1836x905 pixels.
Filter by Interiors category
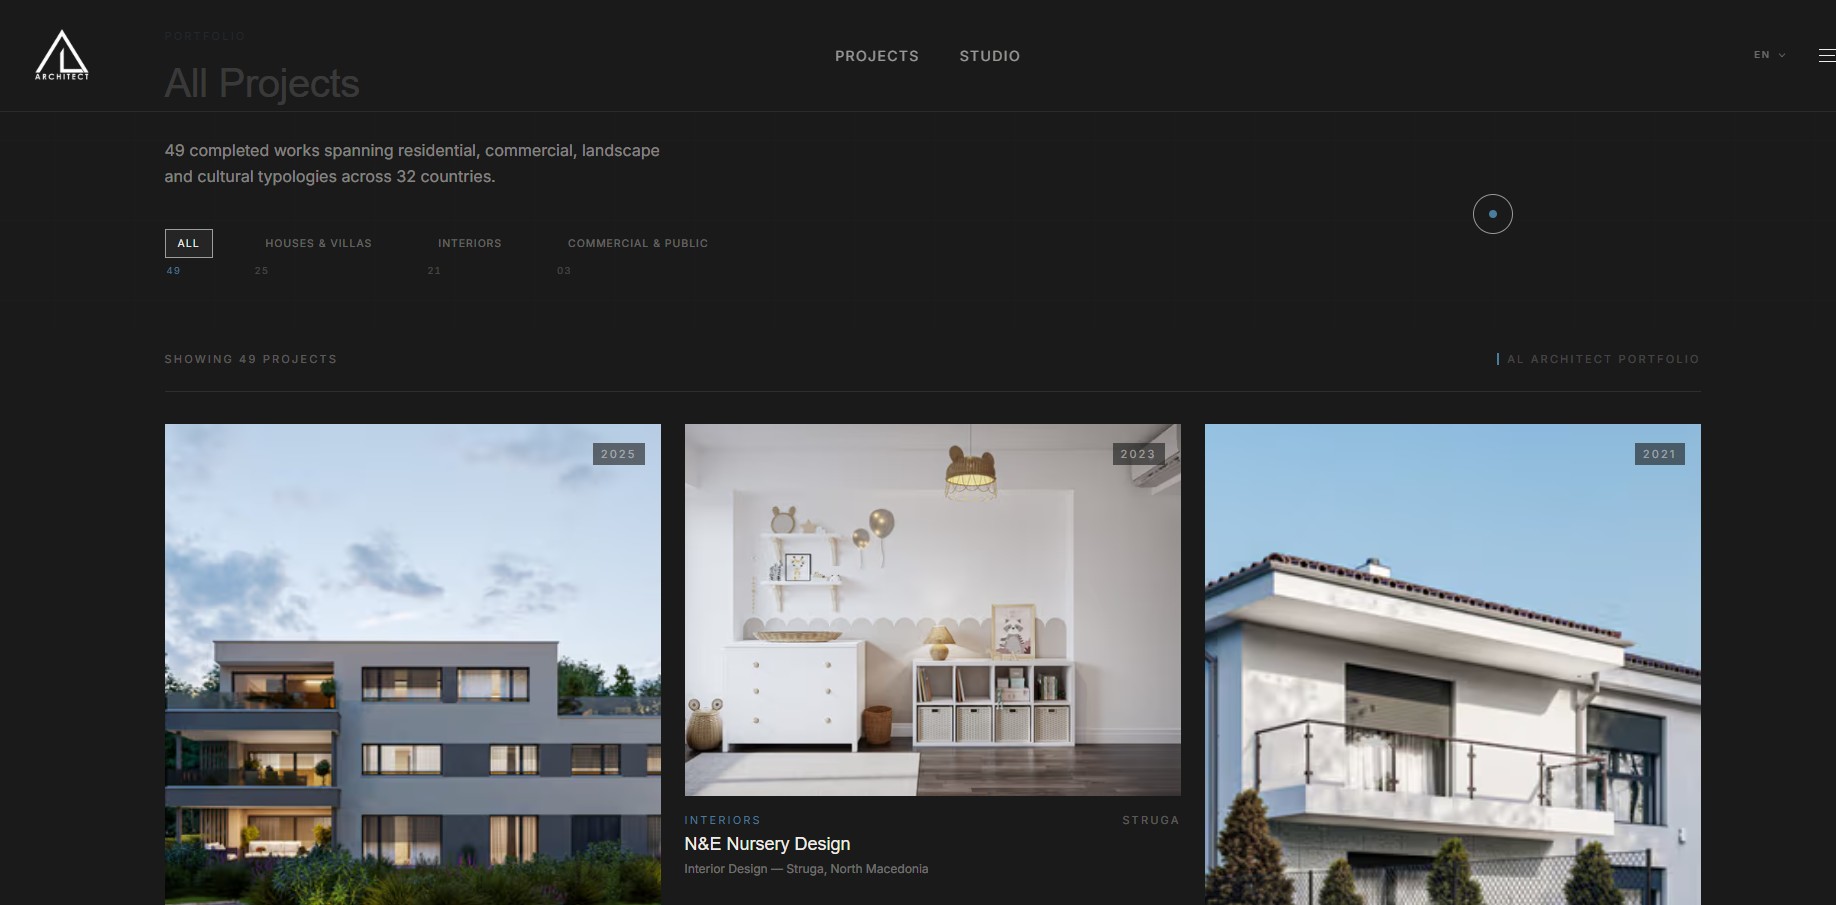pos(470,243)
